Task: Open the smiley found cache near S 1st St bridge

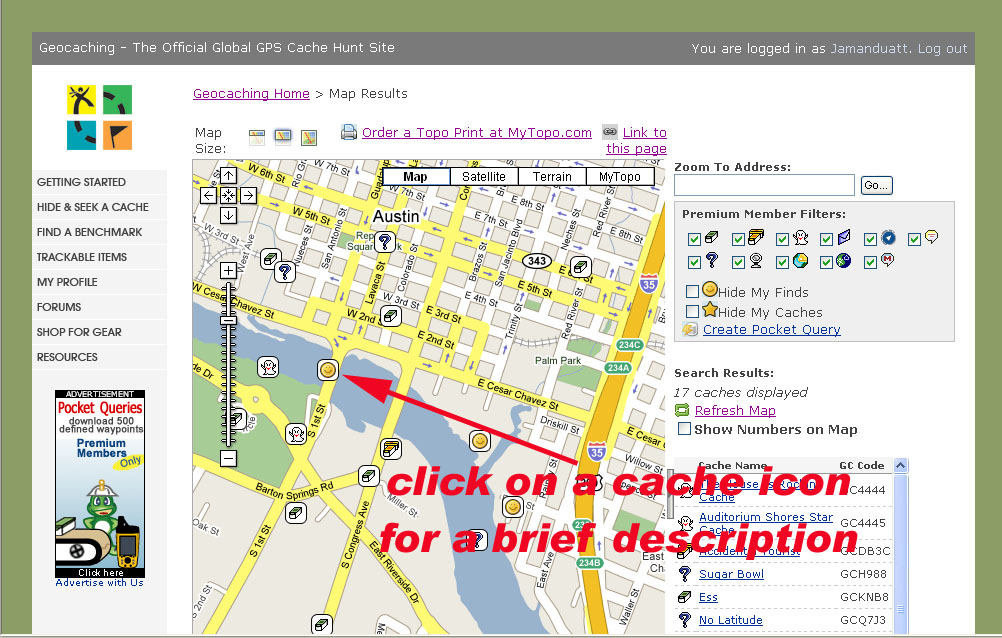Action: point(328,370)
